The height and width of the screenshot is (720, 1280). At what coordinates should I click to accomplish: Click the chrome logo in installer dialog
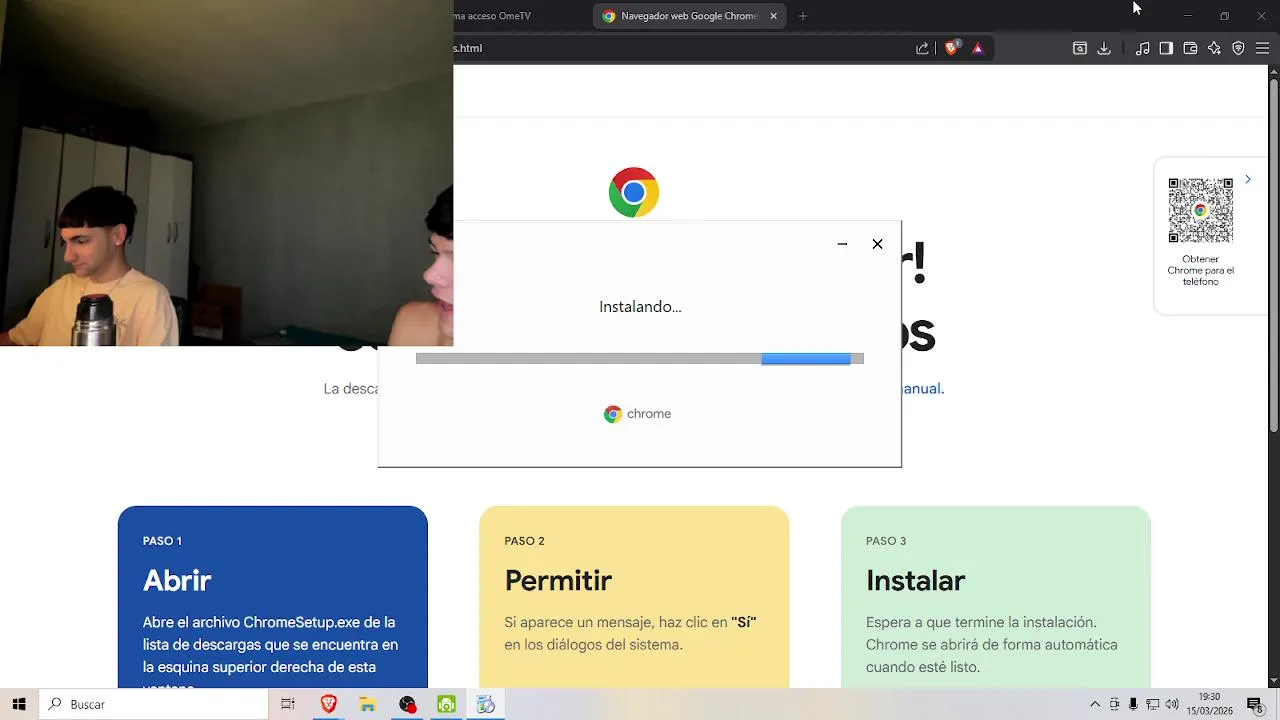click(x=637, y=414)
